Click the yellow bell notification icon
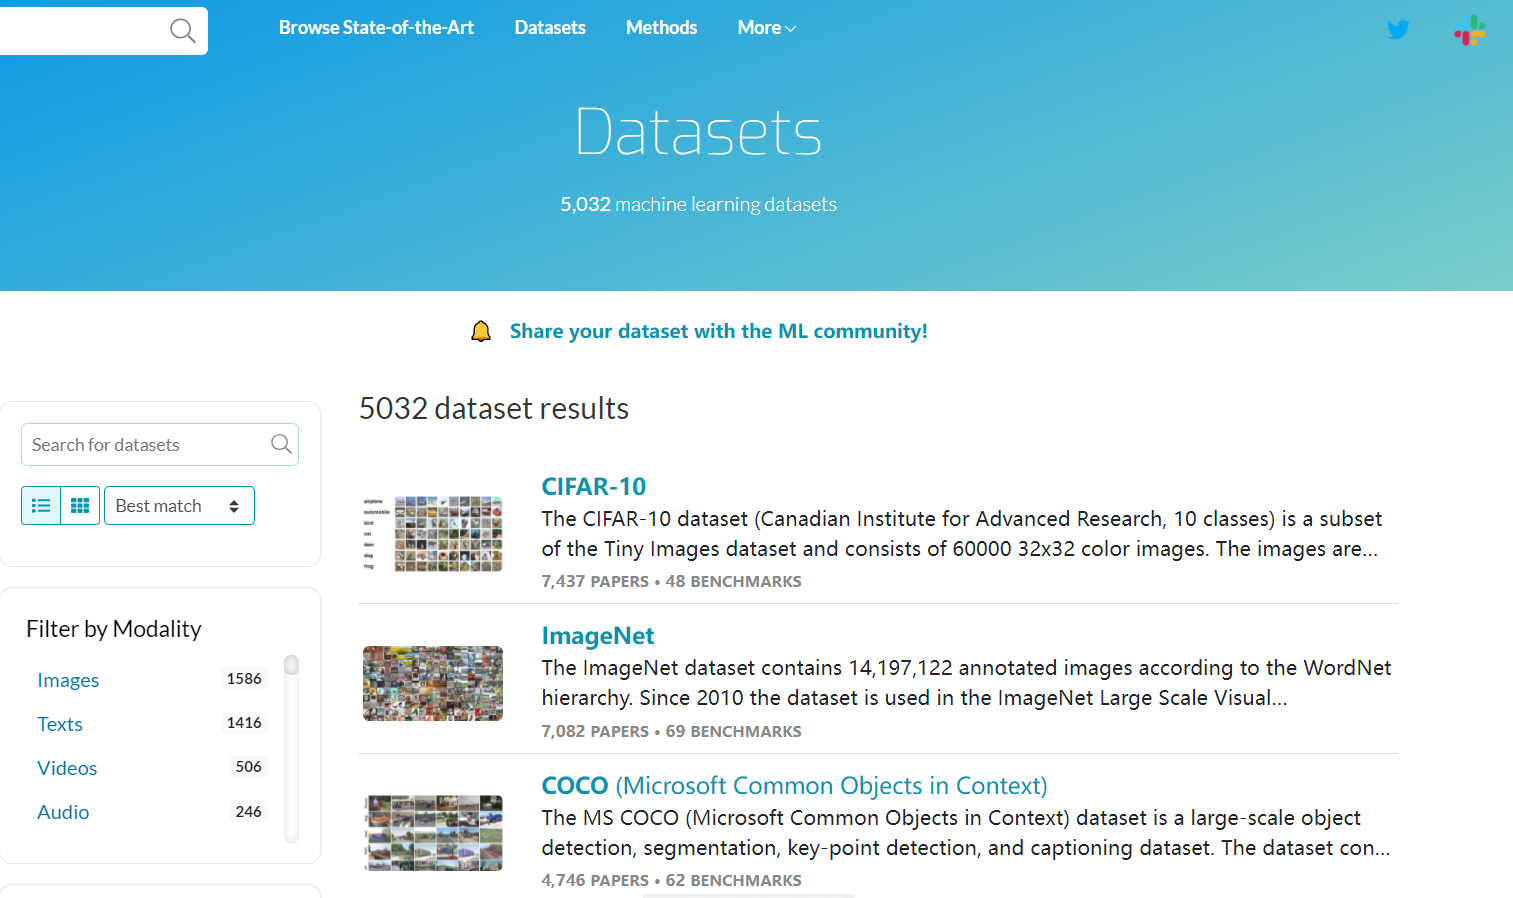 click(481, 330)
